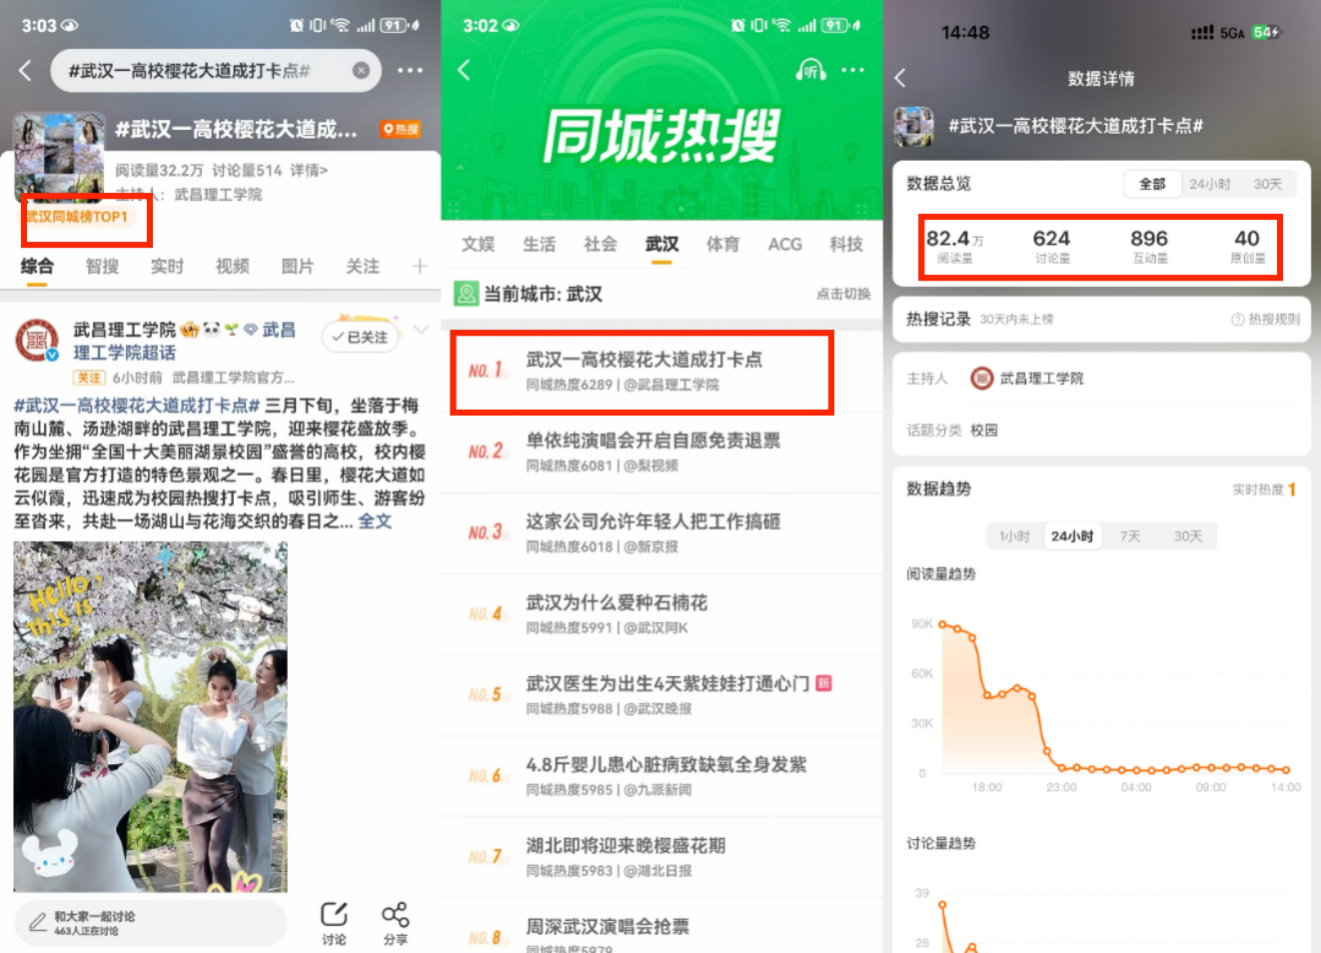Tap the plus icon after 关注 tab
Screen dimensions: 1321x953
pyautogui.click(x=420, y=266)
